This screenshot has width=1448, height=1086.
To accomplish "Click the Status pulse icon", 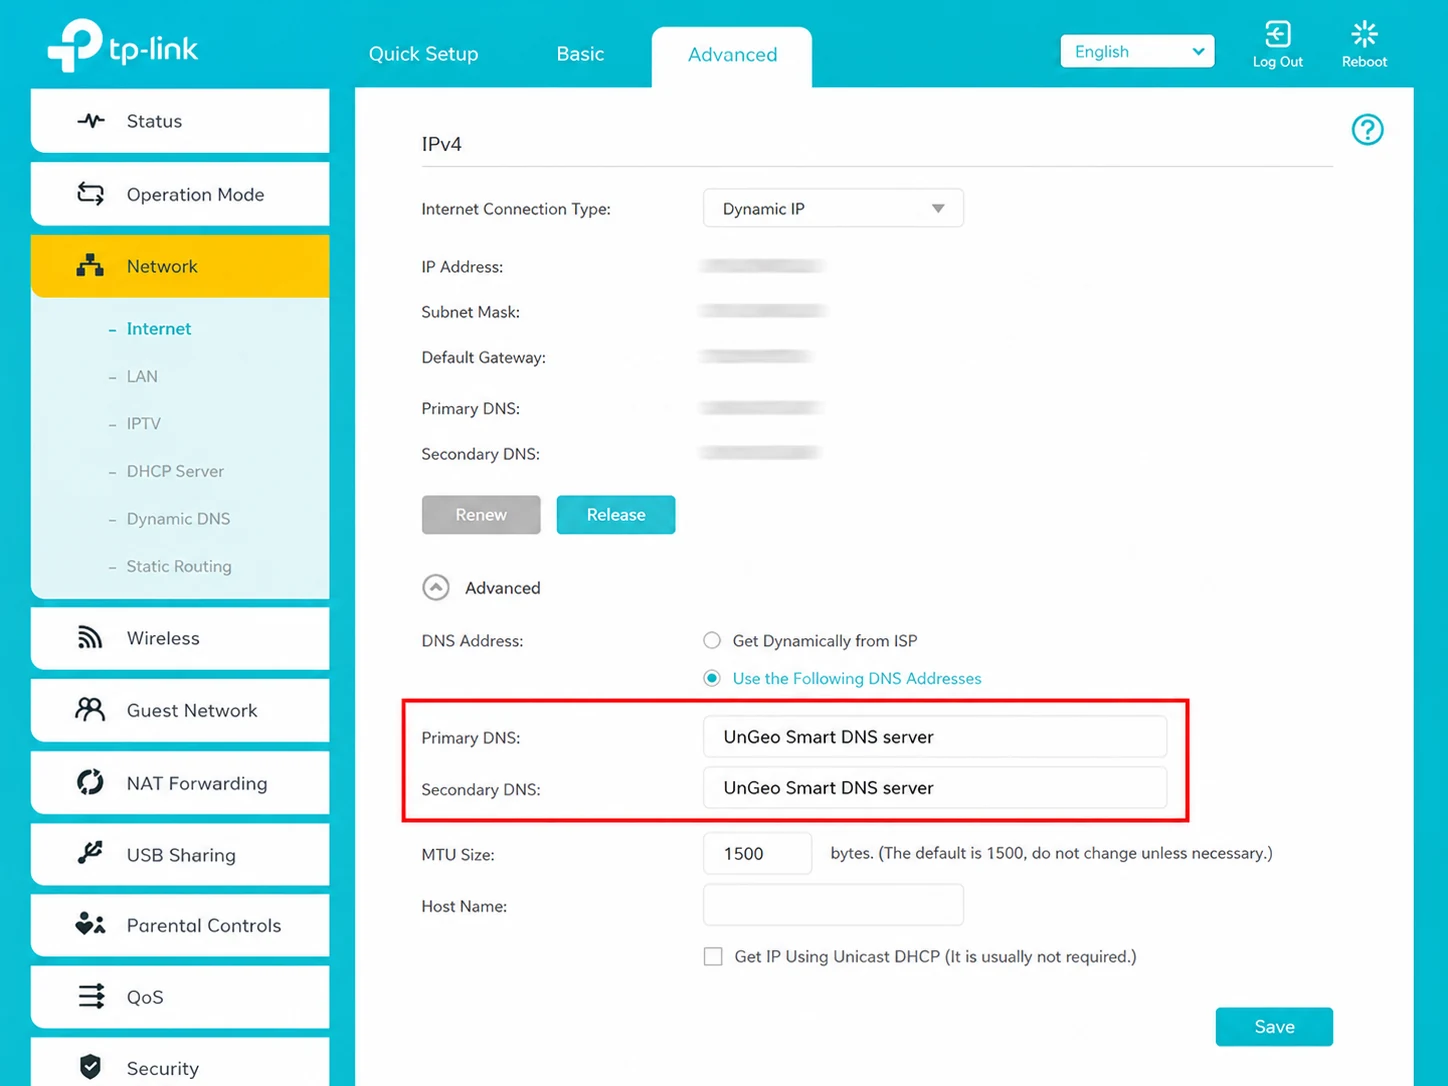I will tap(91, 121).
